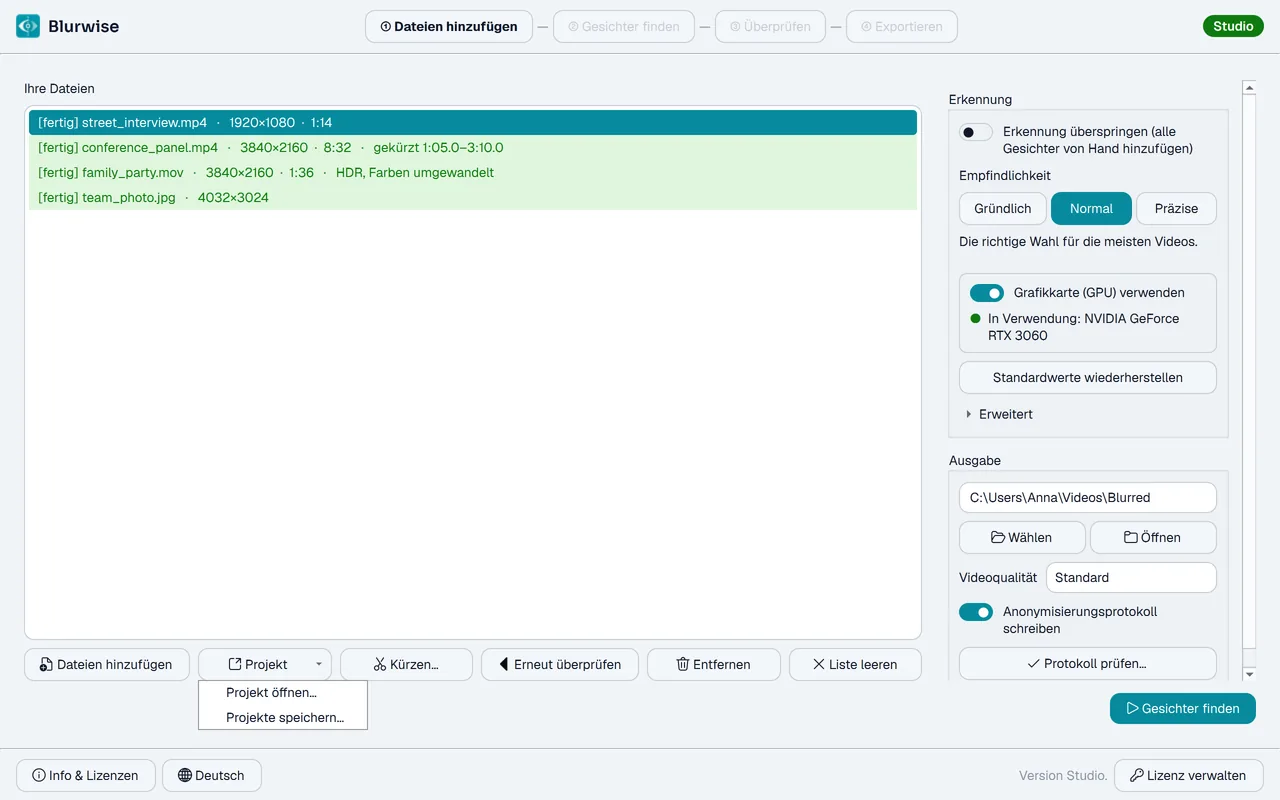Click the play icon on Gesichter finden
Viewport: 1280px width, 800px height.
(x=1133, y=708)
